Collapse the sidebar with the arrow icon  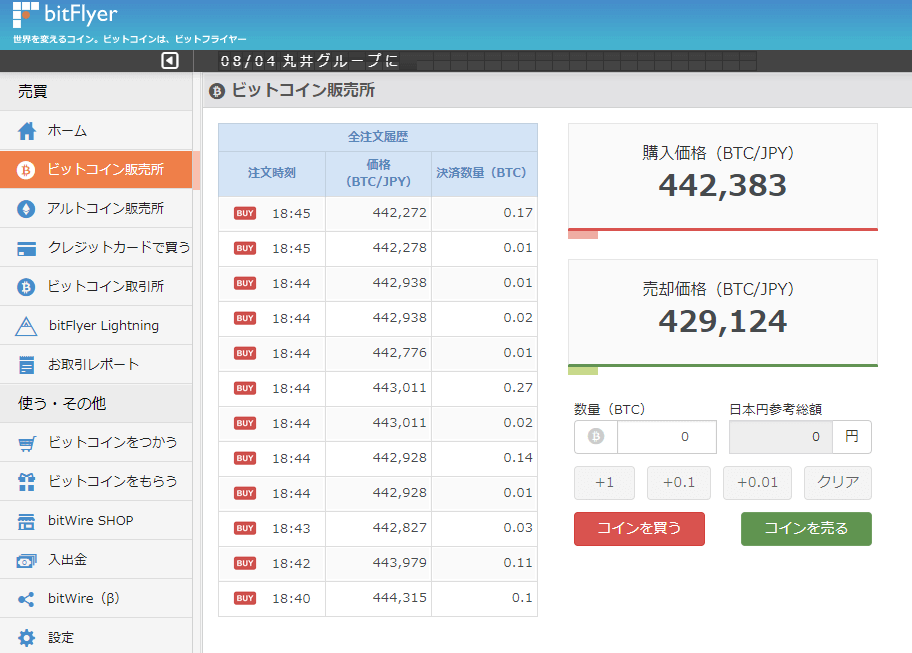170,60
